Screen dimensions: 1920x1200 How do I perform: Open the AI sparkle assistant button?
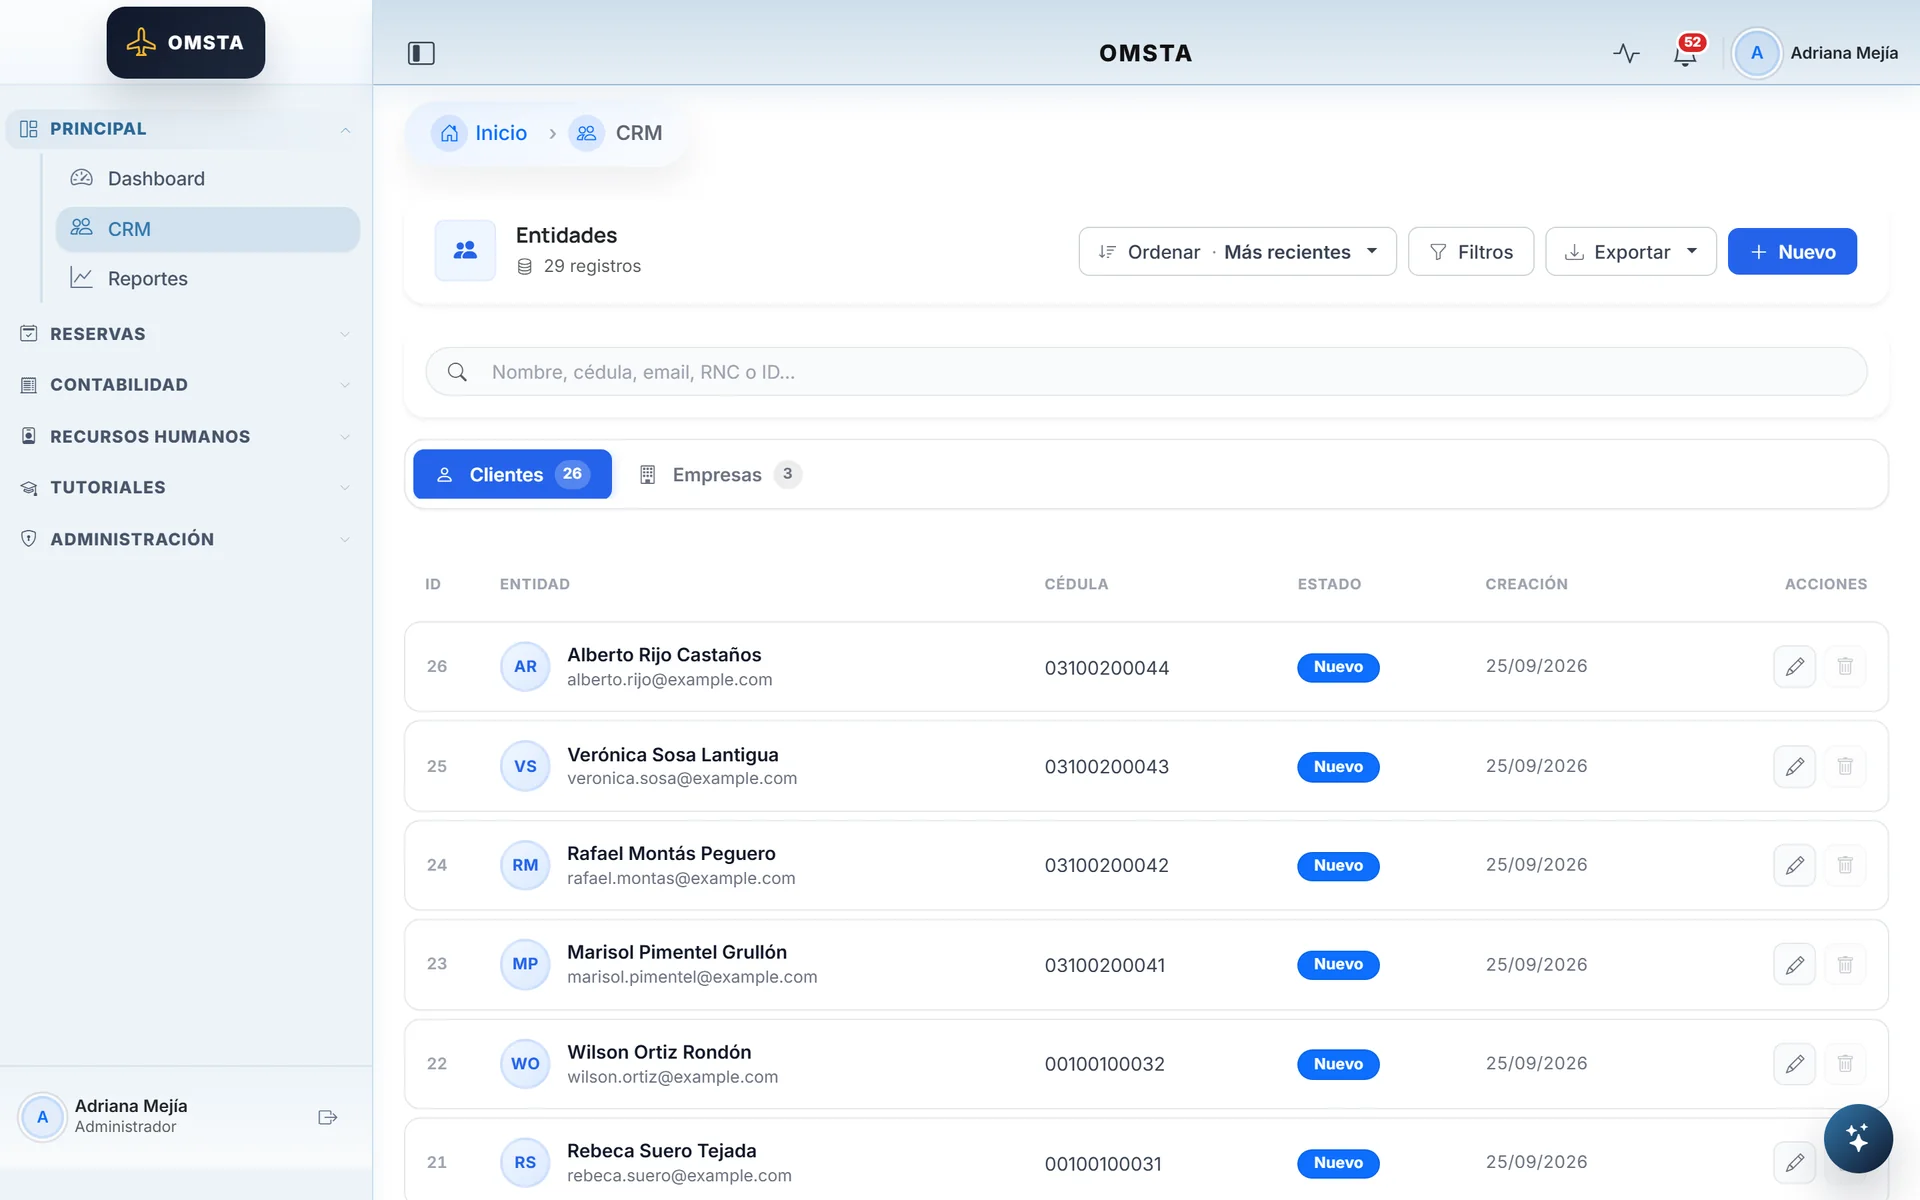1857,1138
